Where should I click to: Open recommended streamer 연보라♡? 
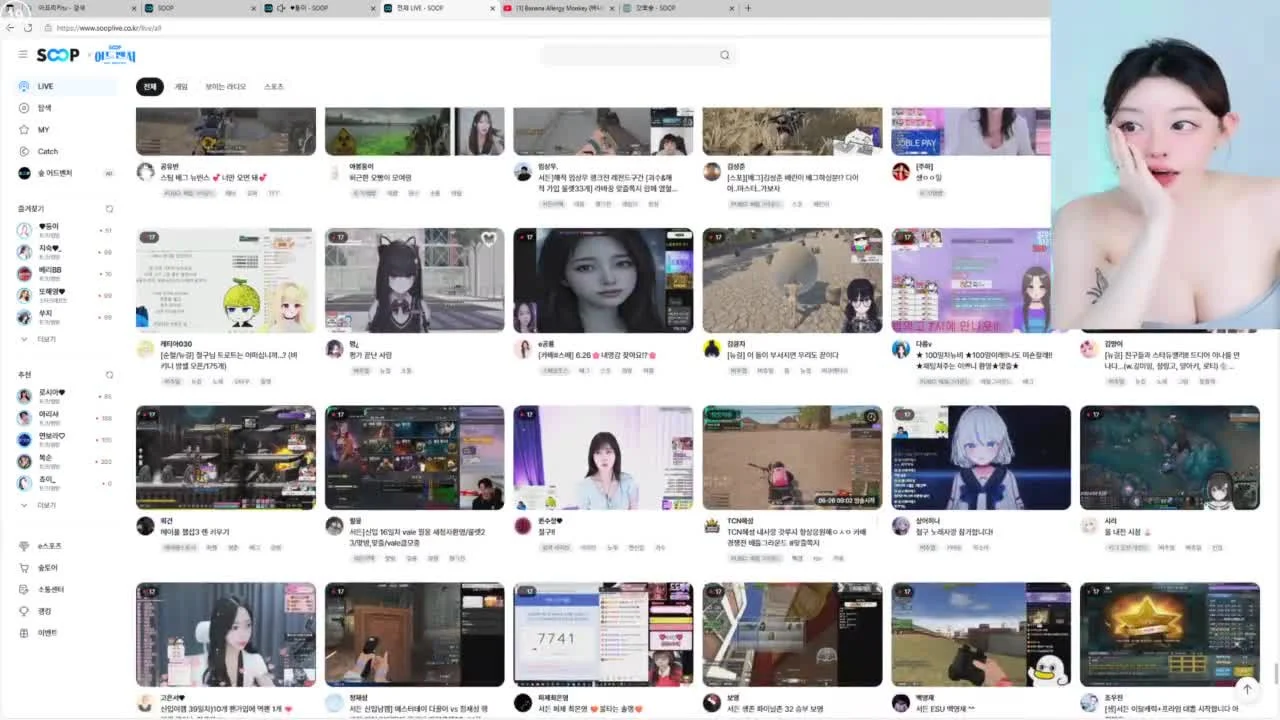coord(62,439)
